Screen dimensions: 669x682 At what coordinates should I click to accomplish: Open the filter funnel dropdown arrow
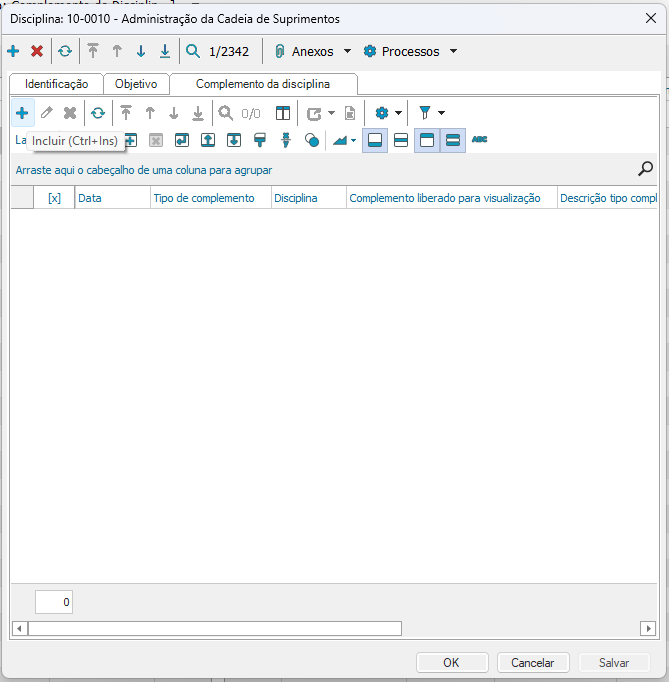(442, 113)
